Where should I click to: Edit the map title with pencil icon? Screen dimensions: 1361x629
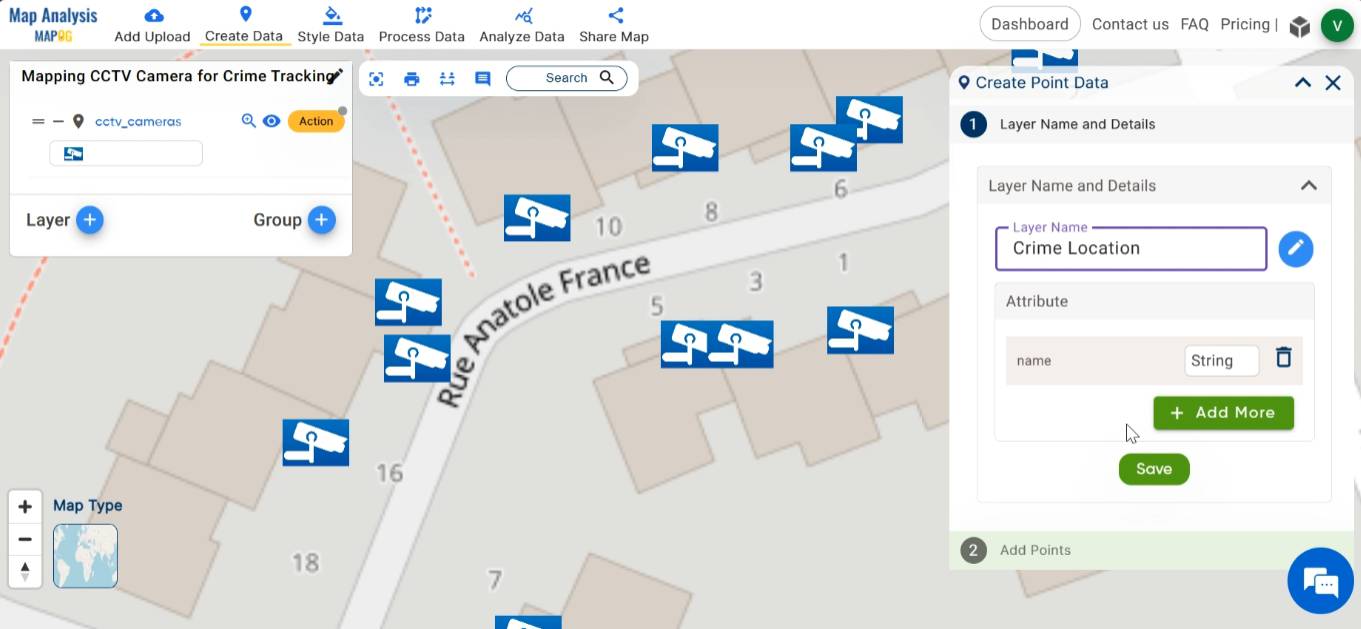336,76
